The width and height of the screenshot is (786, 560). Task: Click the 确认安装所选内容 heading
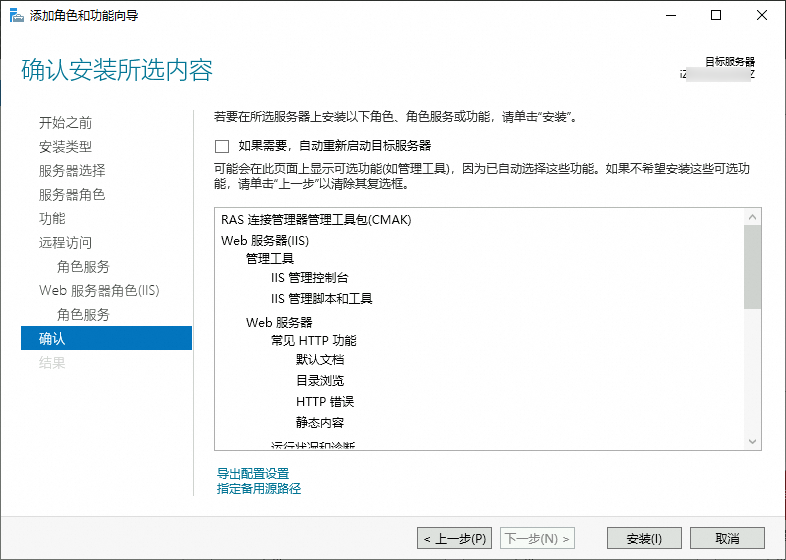[117, 70]
